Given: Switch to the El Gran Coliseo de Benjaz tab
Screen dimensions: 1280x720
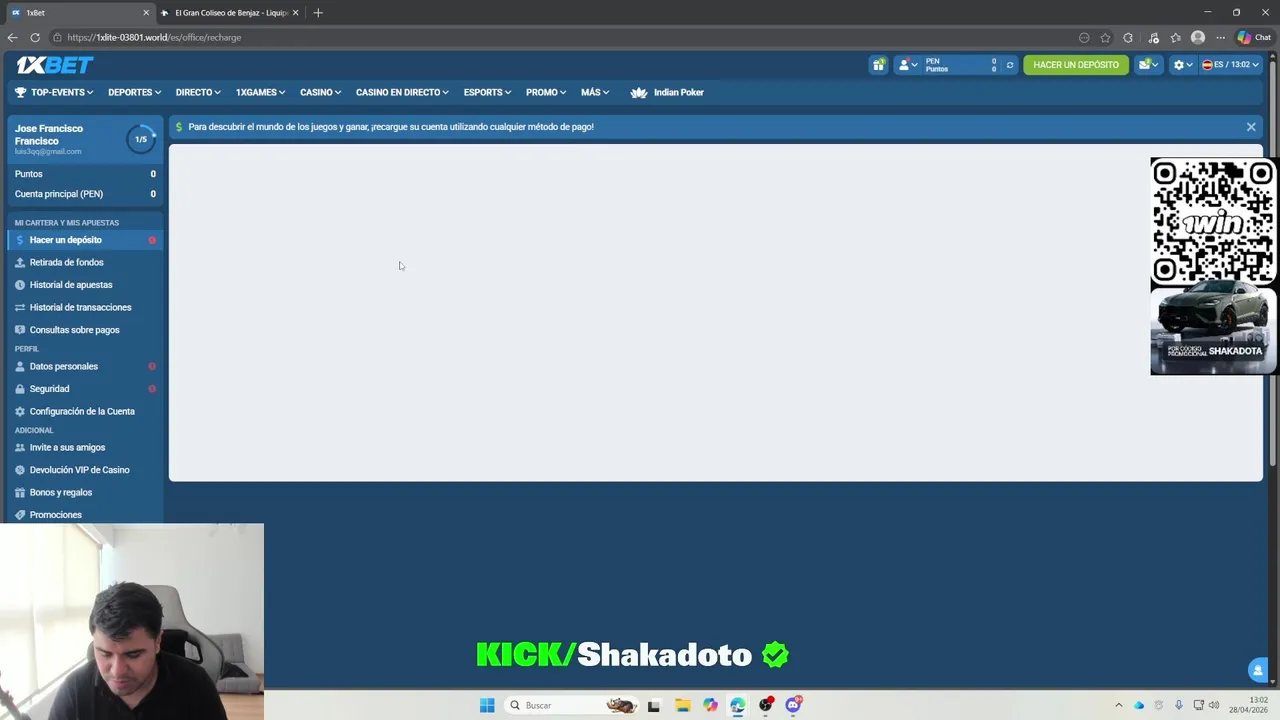Looking at the screenshot, I should 231,13.
